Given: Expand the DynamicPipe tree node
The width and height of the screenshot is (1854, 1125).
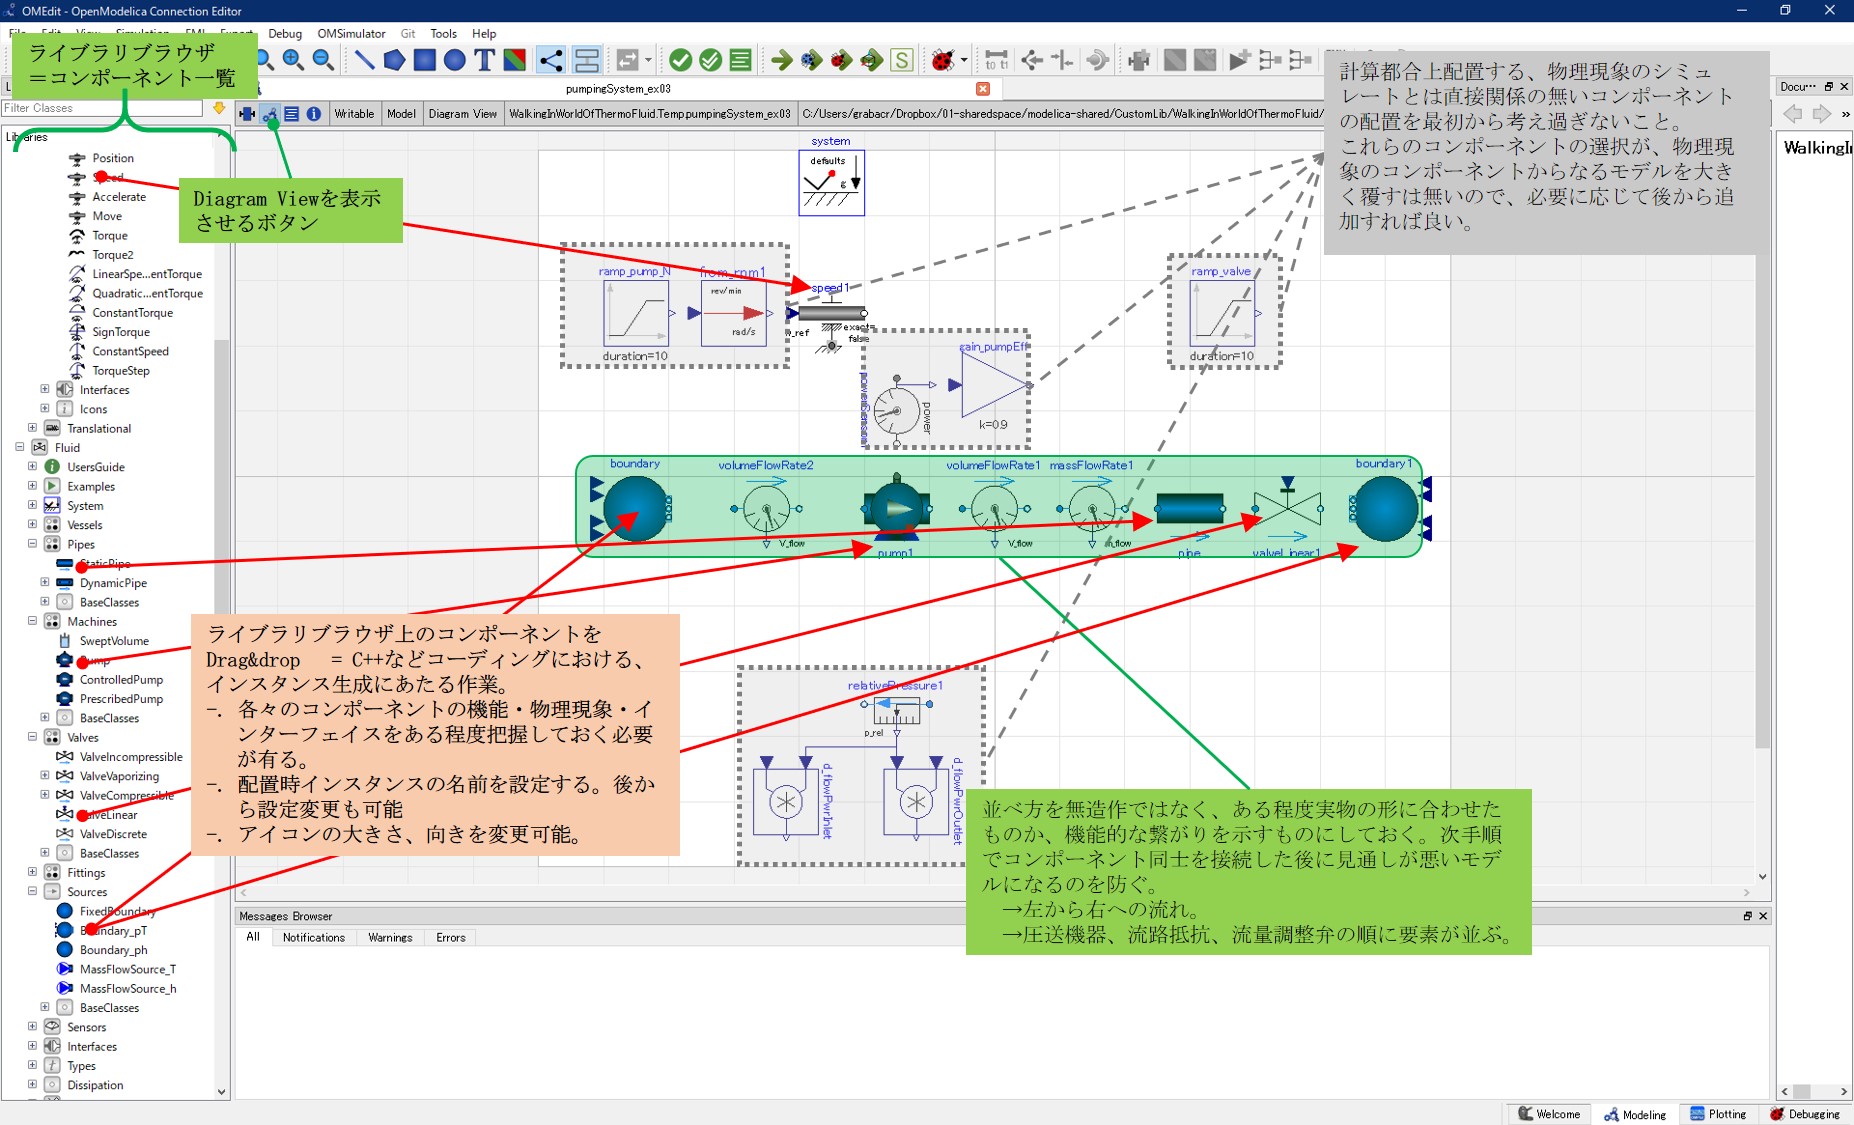Looking at the screenshot, I should pos(44,583).
